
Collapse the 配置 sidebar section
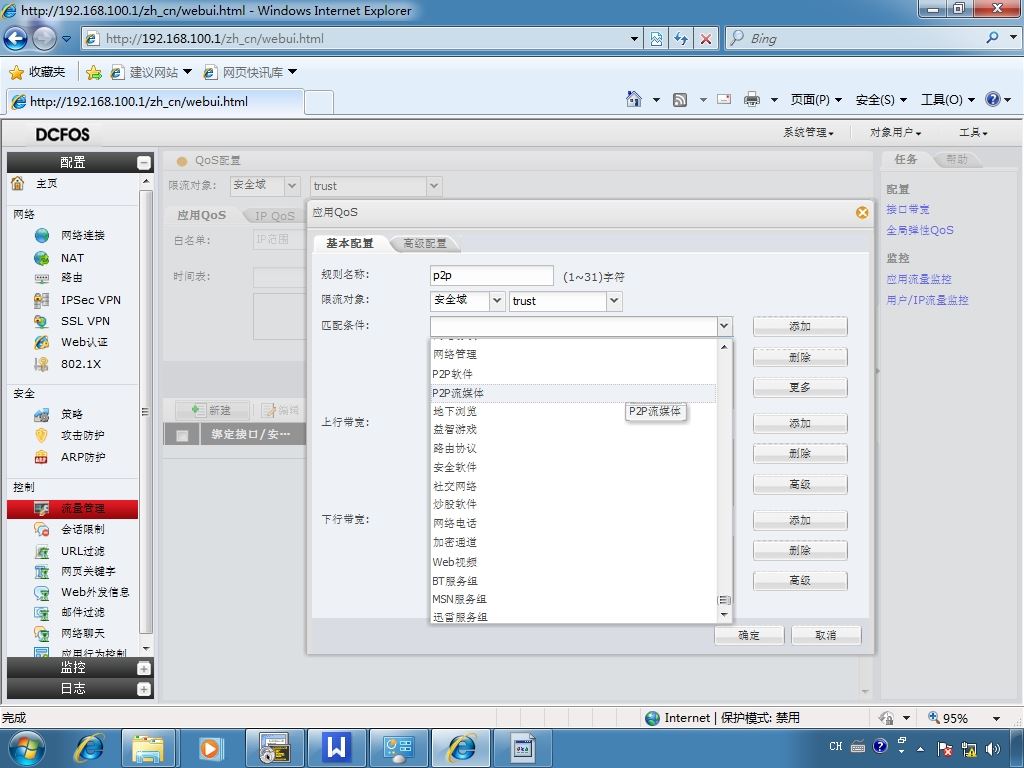[x=144, y=163]
